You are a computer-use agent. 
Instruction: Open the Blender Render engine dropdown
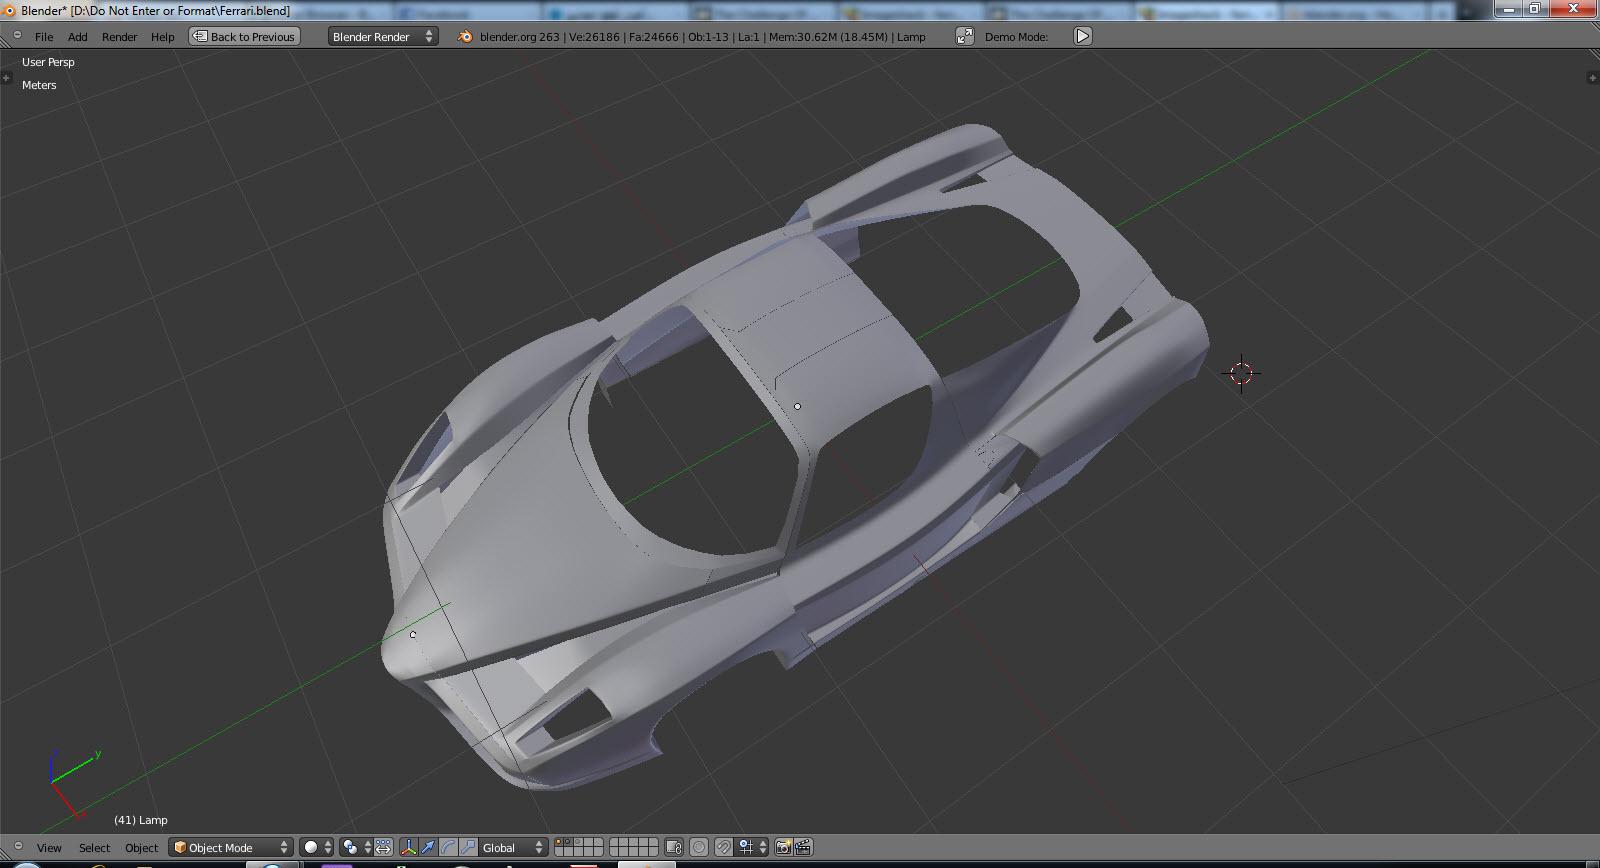pyautogui.click(x=383, y=36)
